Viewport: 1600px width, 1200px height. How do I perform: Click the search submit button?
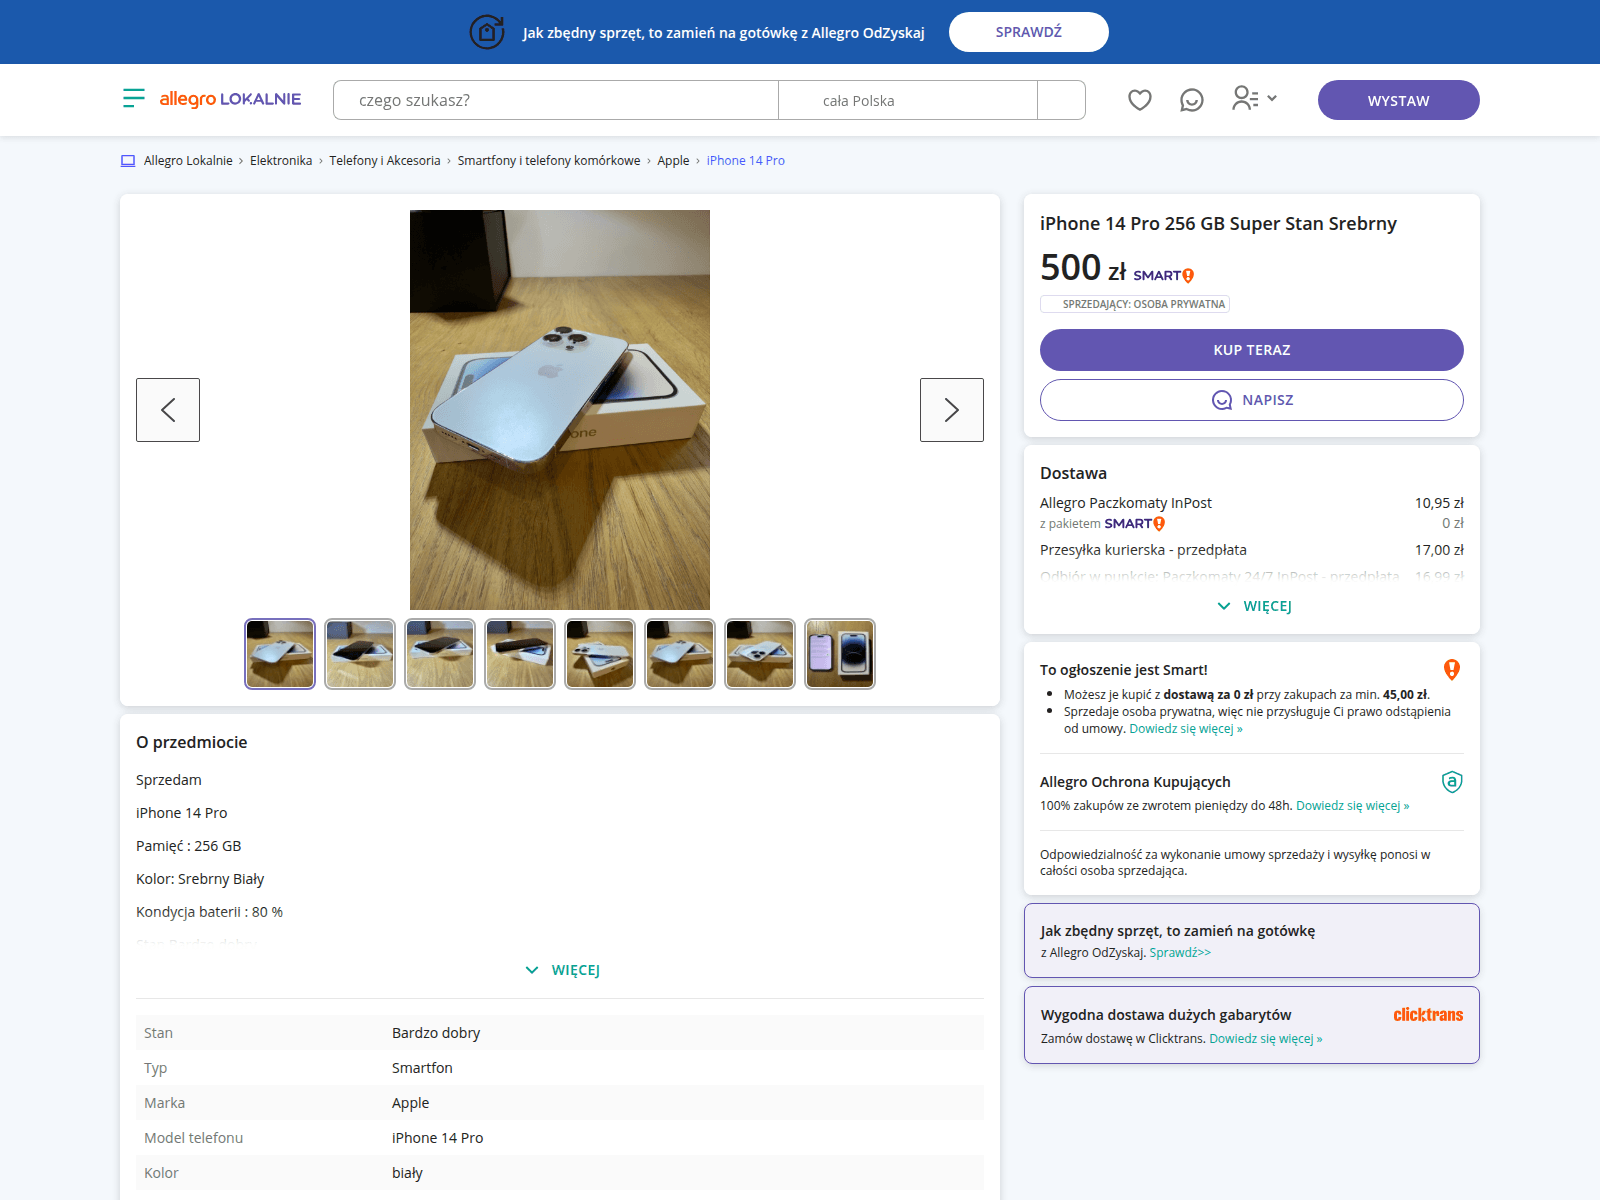1061,100
